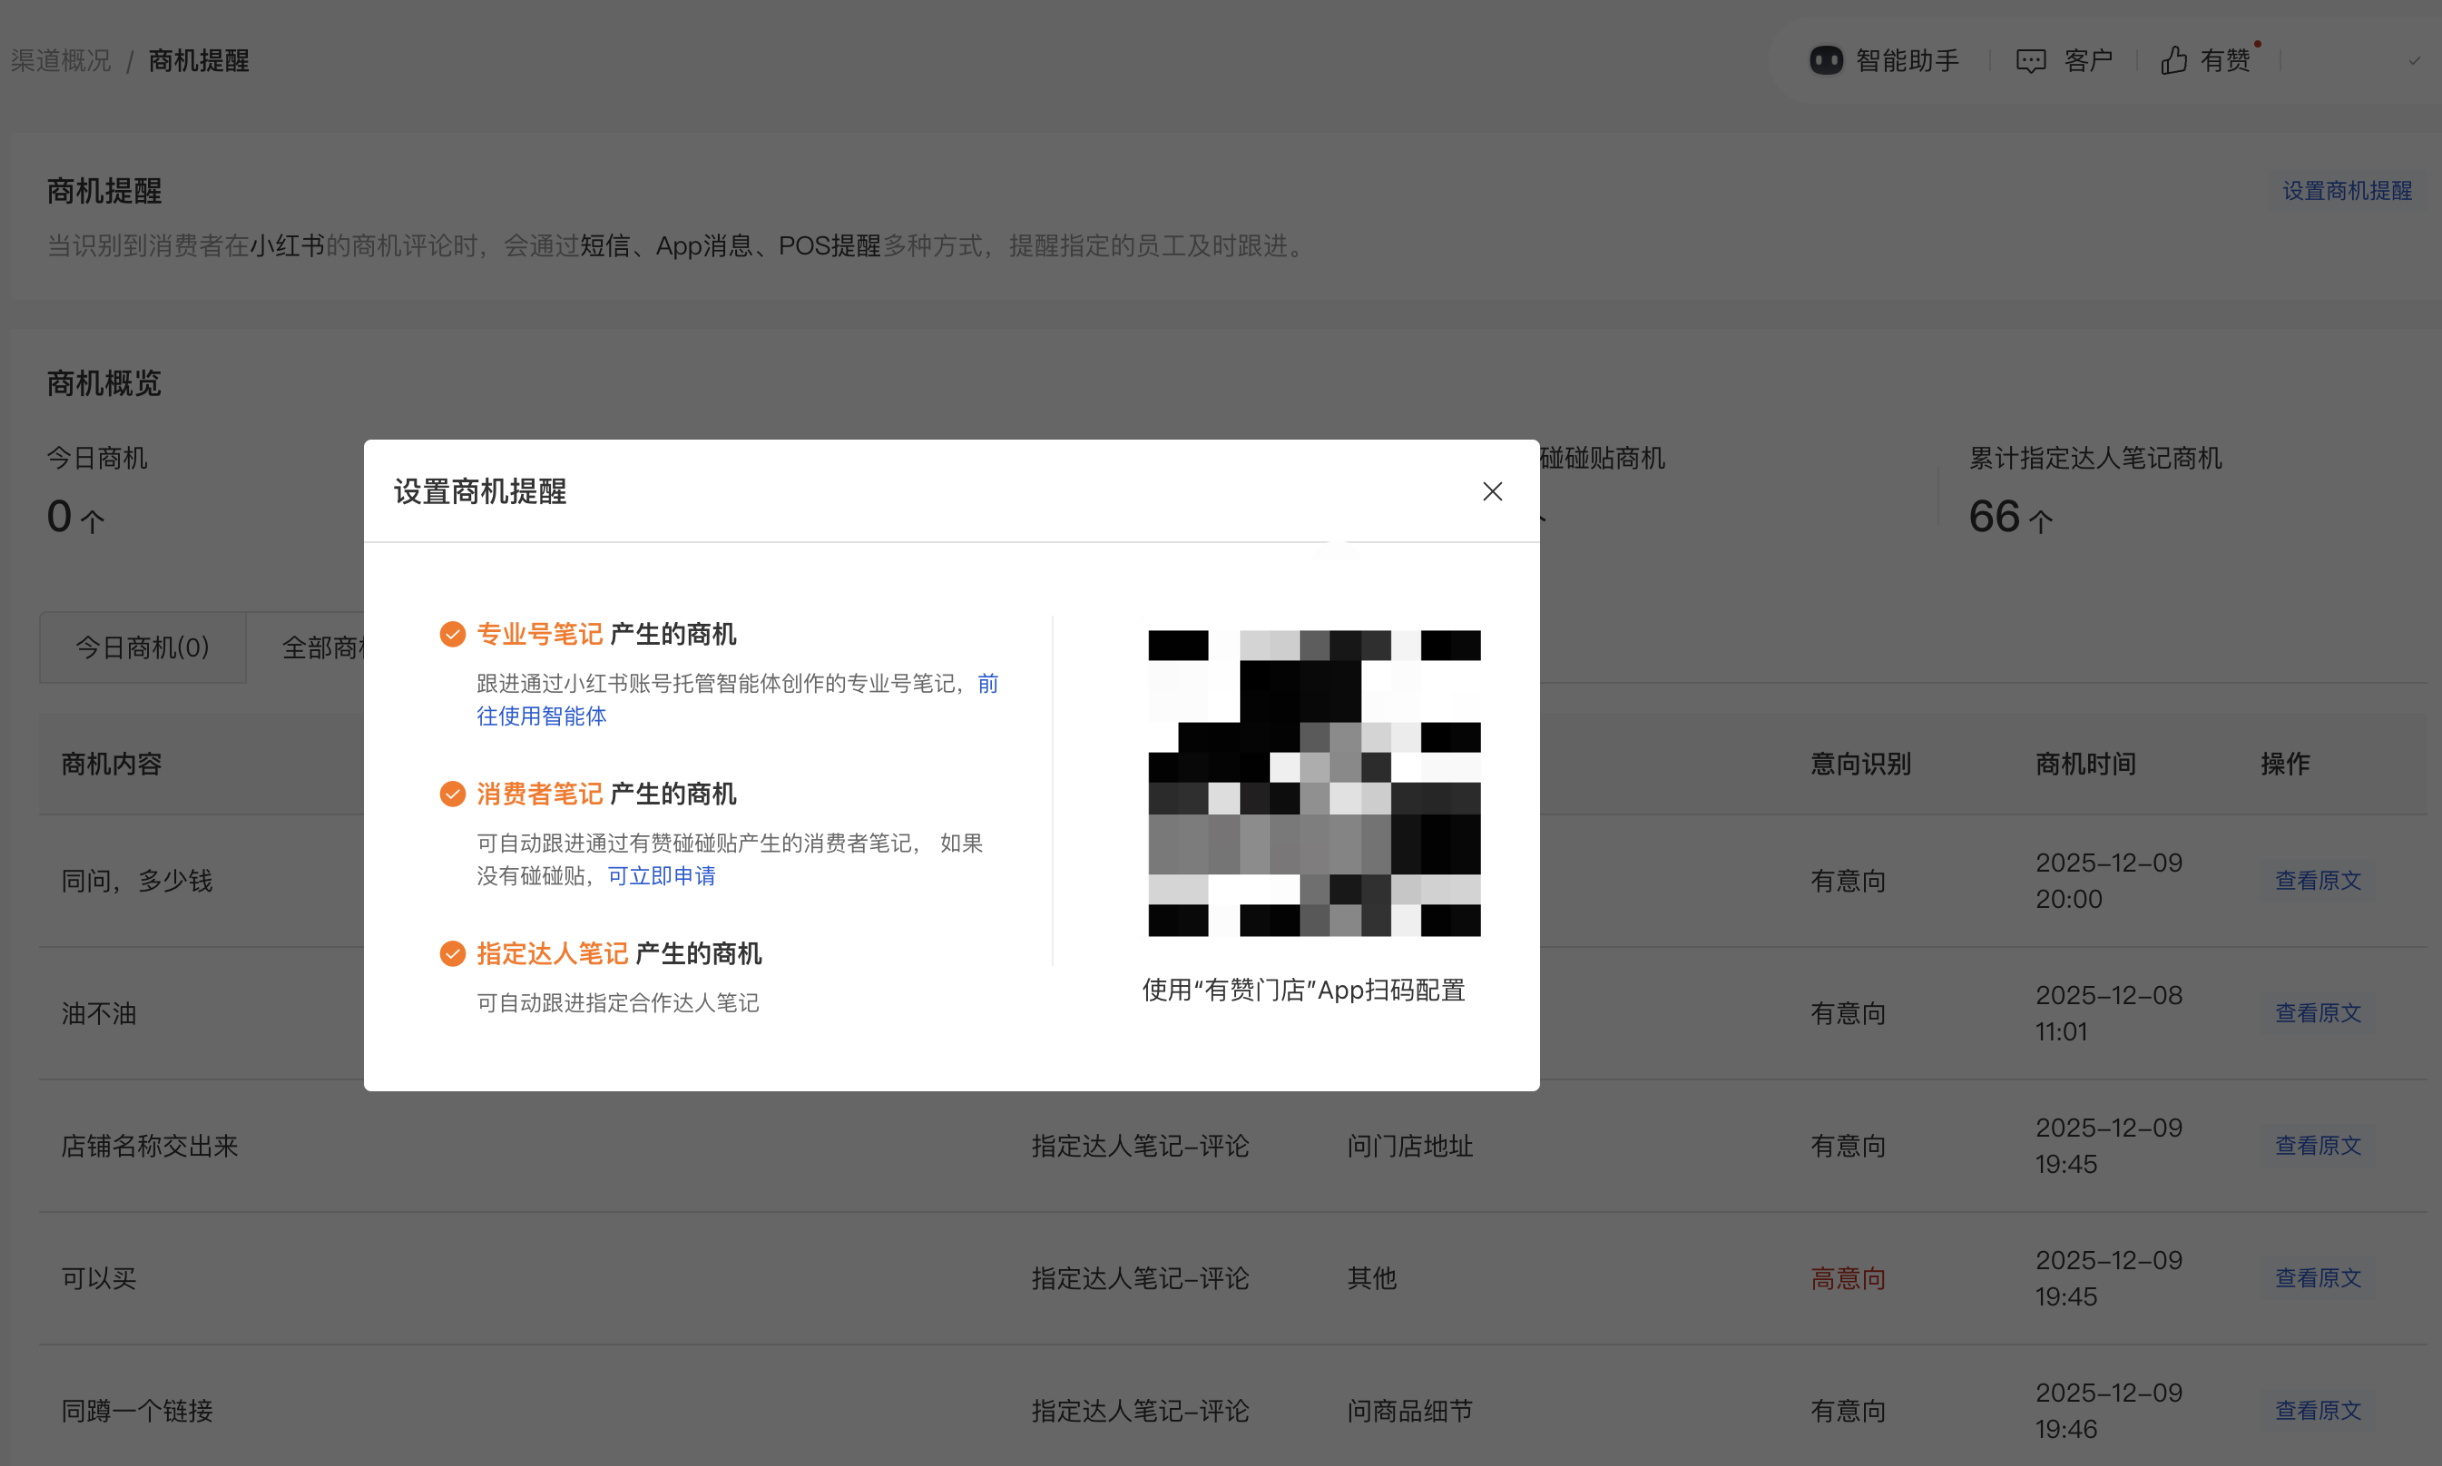The width and height of the screenshot is (2442, 1466).
Task: Toggle the 指定达人笔记 opportunity check circle
Action: pyautogui.click(x=452, y=953)
